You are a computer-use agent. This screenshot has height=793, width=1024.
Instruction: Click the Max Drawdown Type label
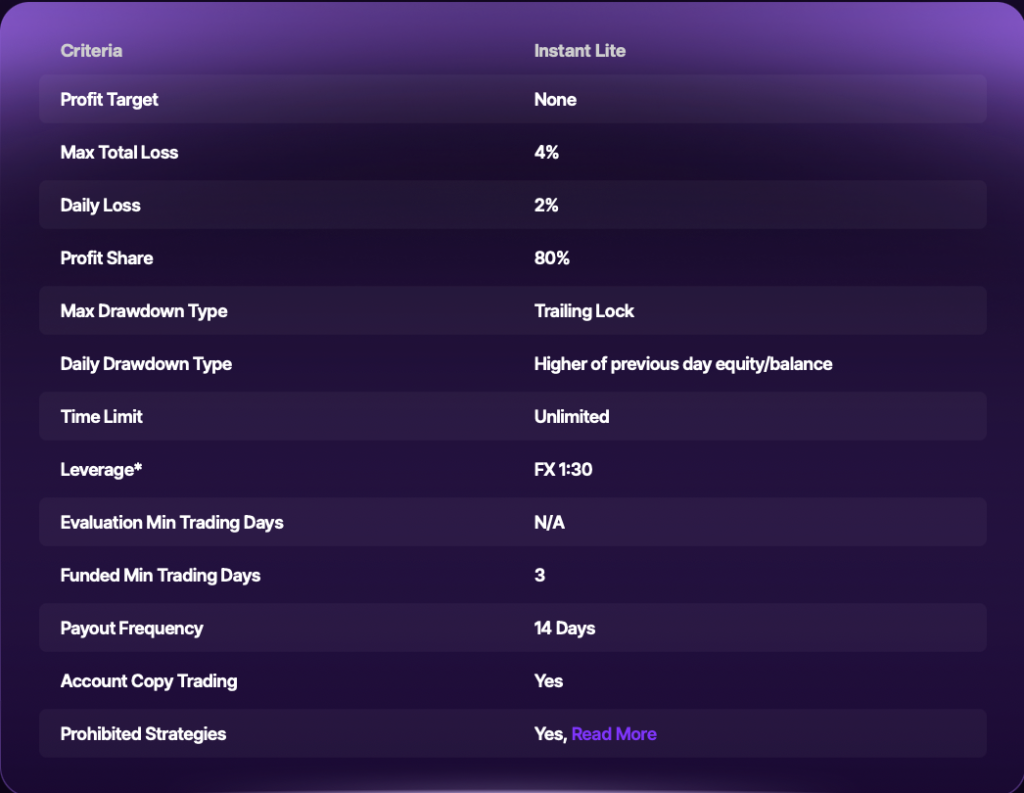[x=143, y=311]
